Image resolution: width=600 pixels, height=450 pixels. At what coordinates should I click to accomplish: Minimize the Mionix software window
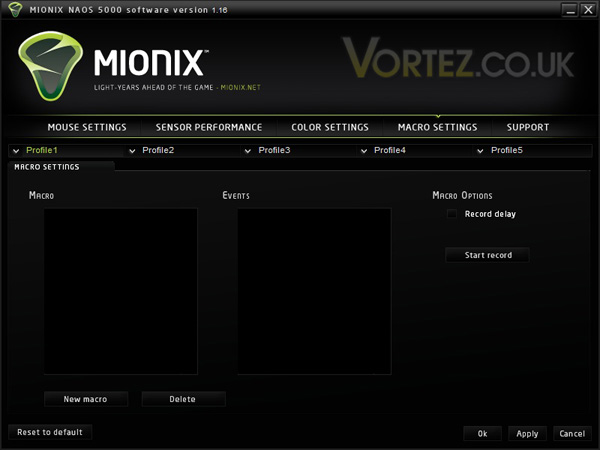pyautogui.click(x=570, y=10)
